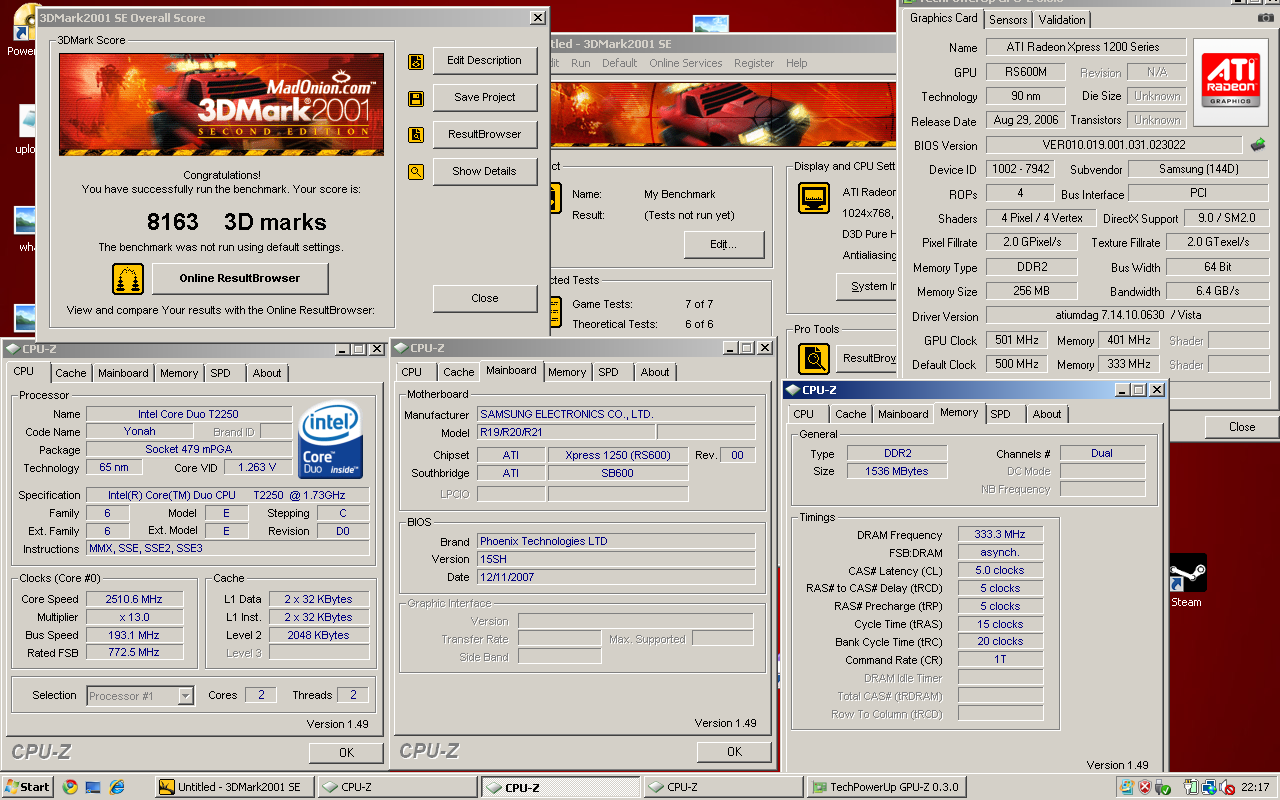The height and width of the screenshot is (800, 1280).
Task: Click the Show Desktop quick launch icon
Action: tap(93, 787)
